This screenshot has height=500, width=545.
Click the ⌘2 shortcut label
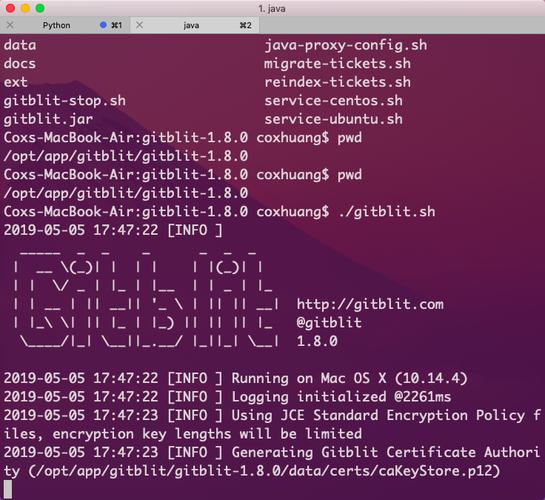point(245,25)
